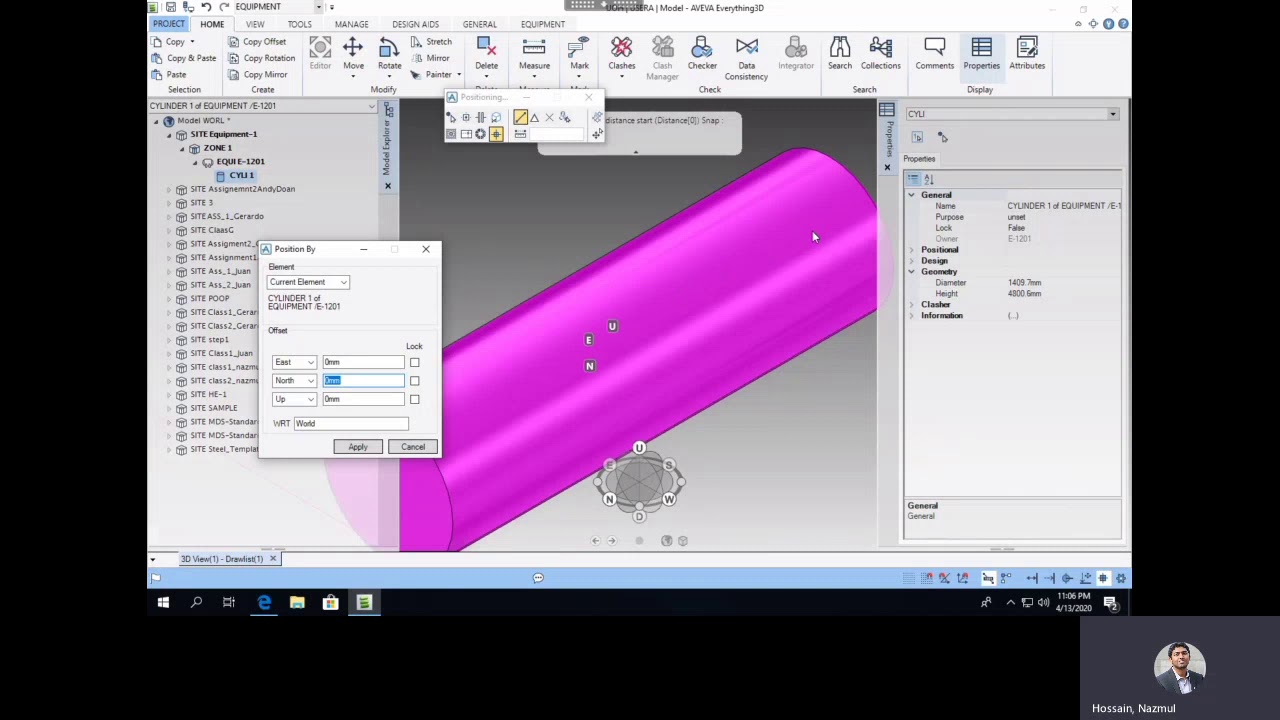Select the Rotate tool in ribbon
The height and width of the screenshot is (720, 1280).
(x=389, y=54)
